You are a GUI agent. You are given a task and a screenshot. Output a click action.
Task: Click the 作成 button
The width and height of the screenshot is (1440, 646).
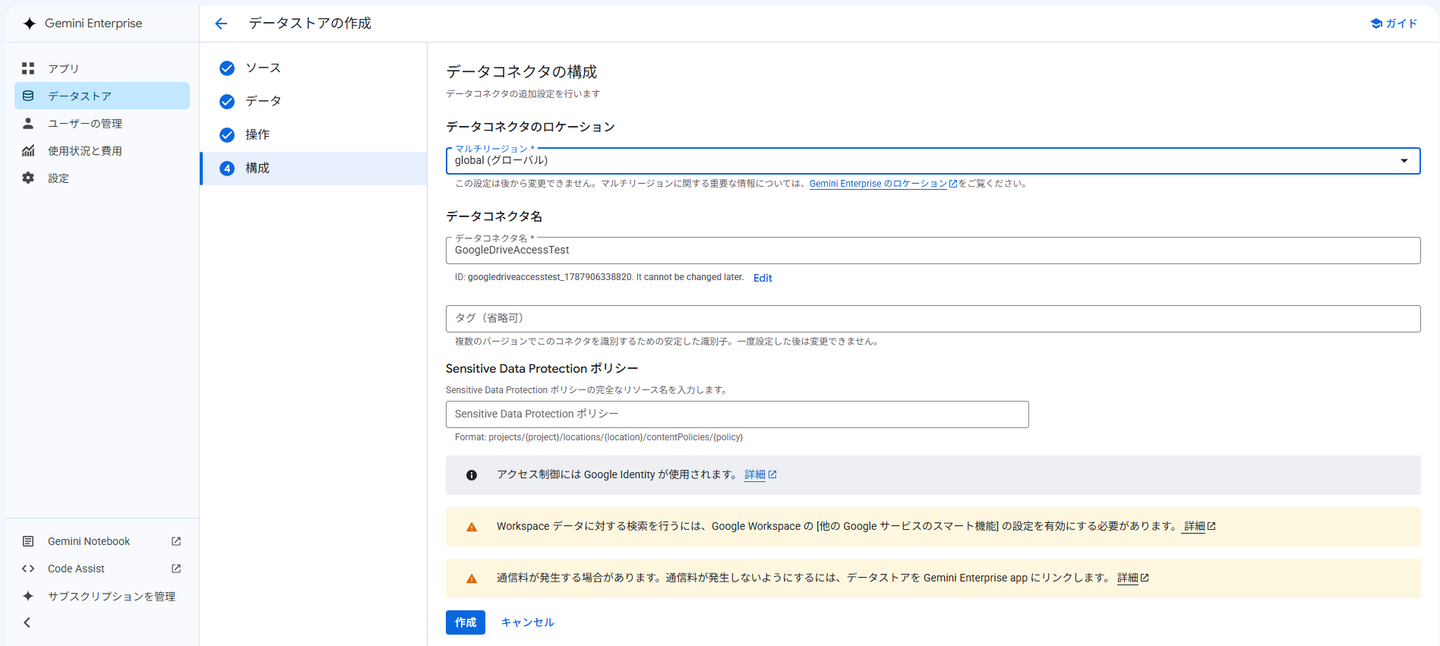click(465, 622)
